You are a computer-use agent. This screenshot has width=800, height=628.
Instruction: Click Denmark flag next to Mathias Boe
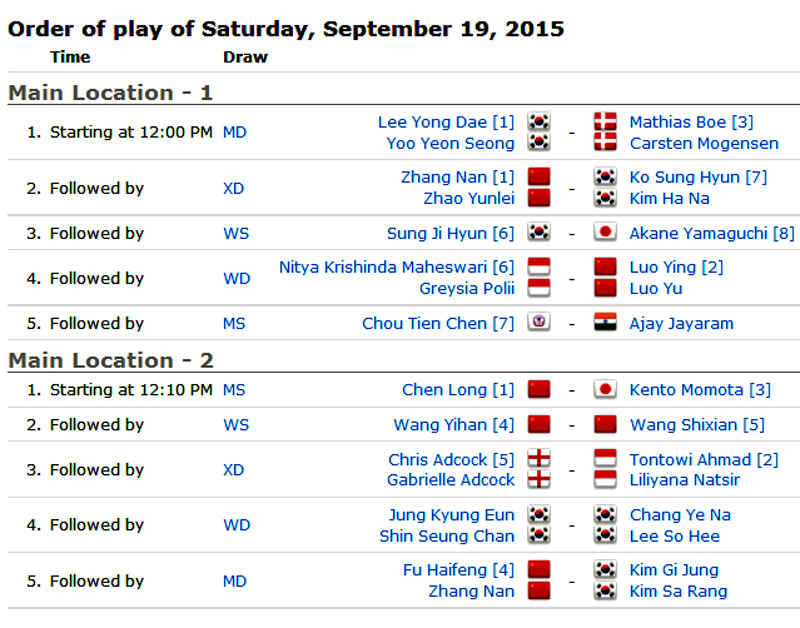point(604,122)
